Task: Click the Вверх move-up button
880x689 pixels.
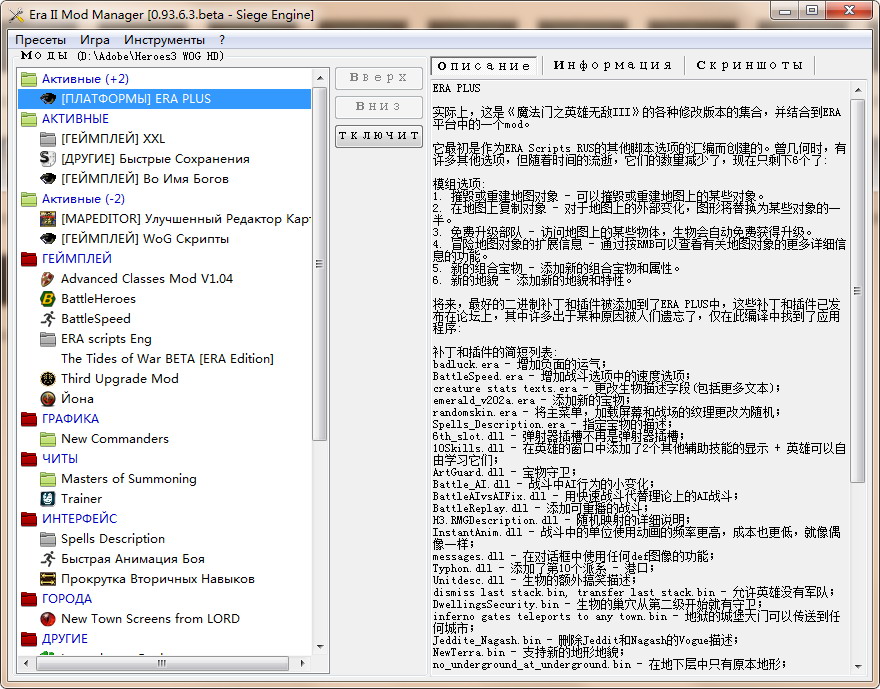Action: click(x=379, y=78)
